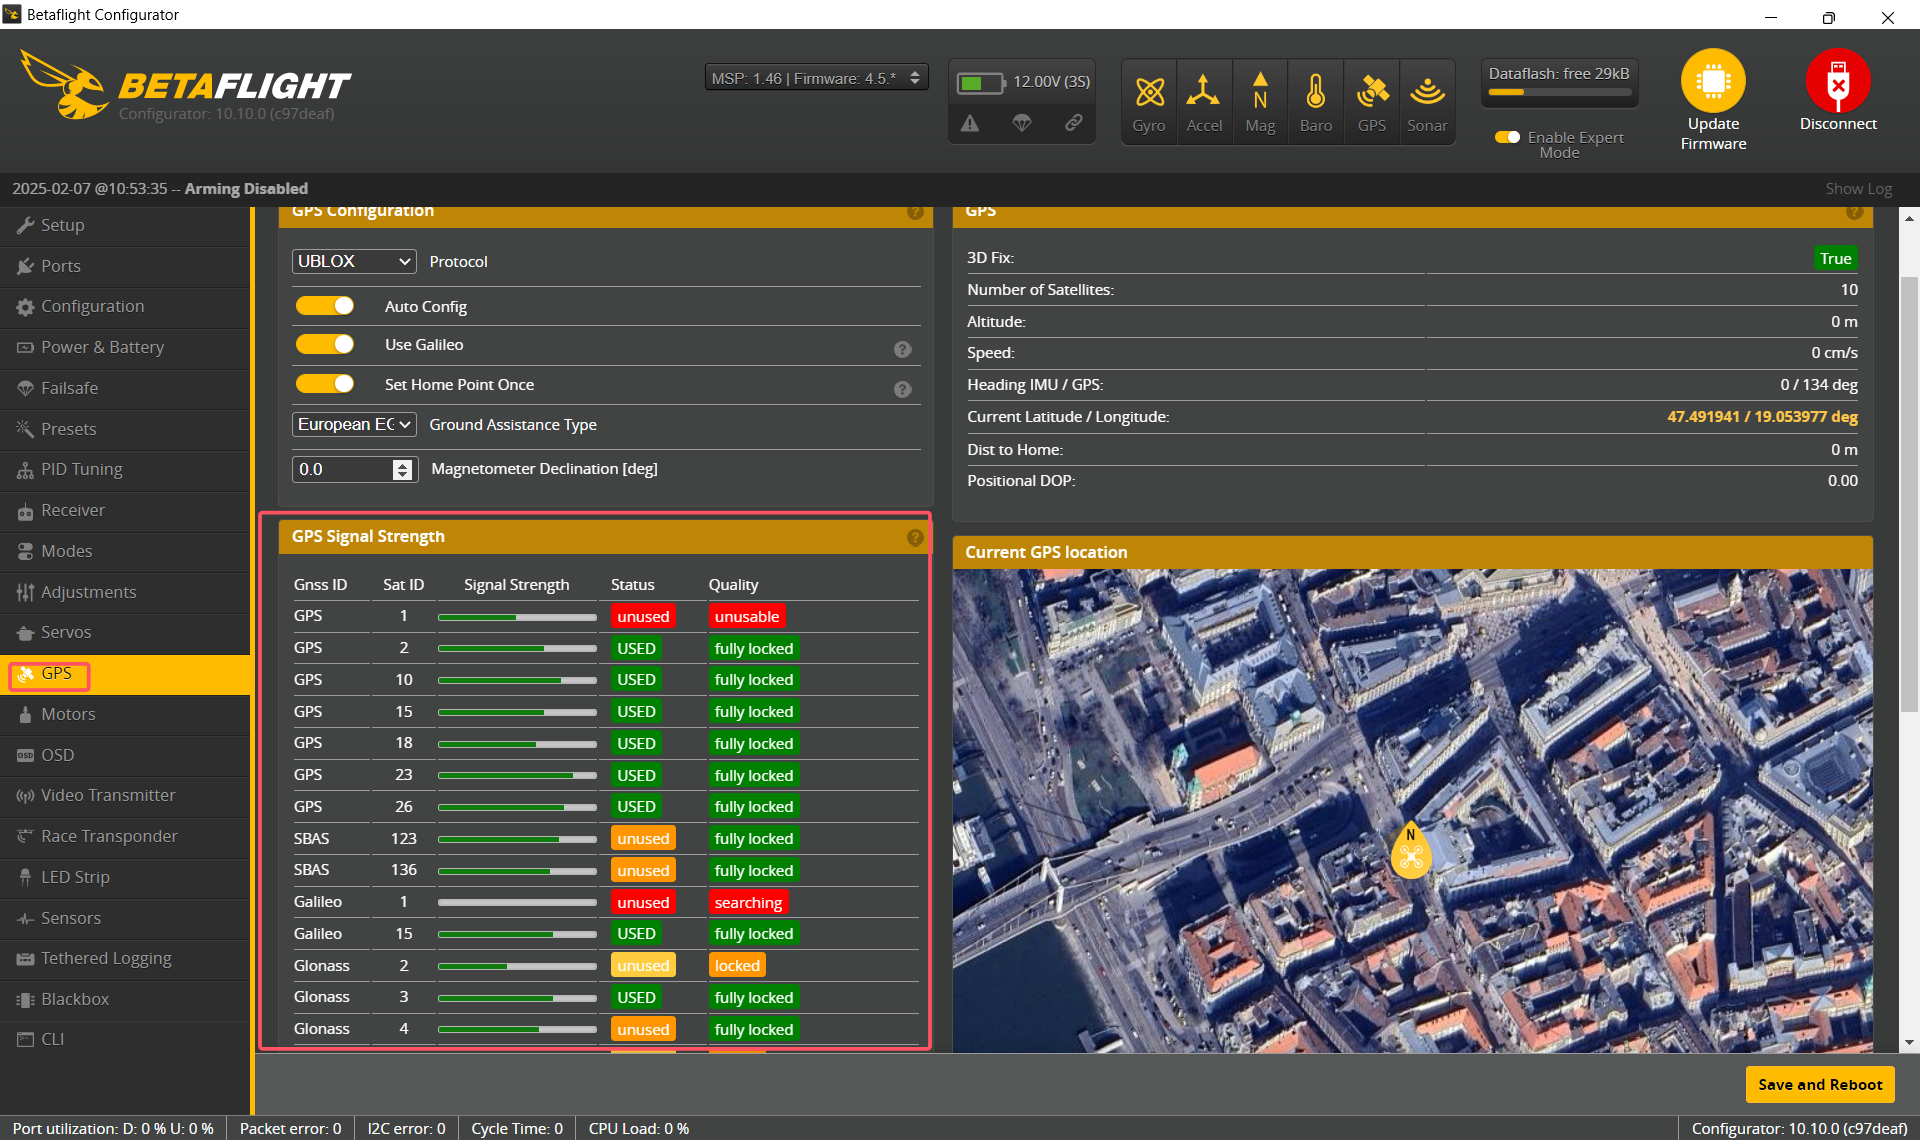
Task: Click the failsafe parachute status icon
Action: coord(1022,123)
